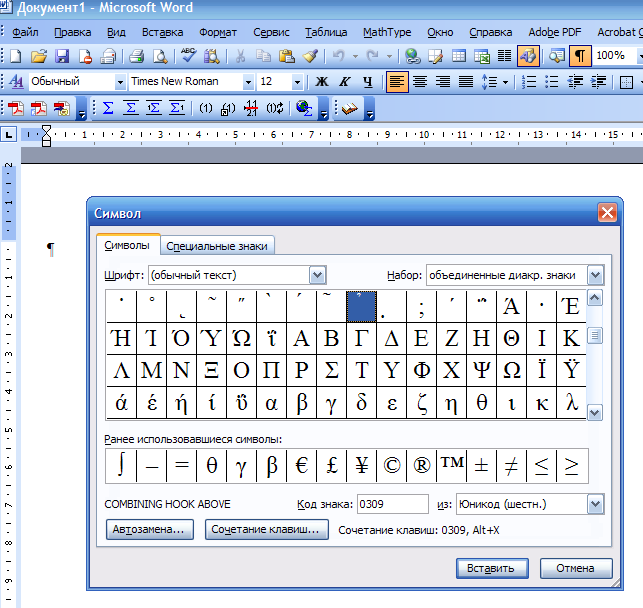The height and width of the screenshot is (608, 643).
Task: Toggle bold Ж formatting
Action: pyautogui.click(x=322, y=82)
